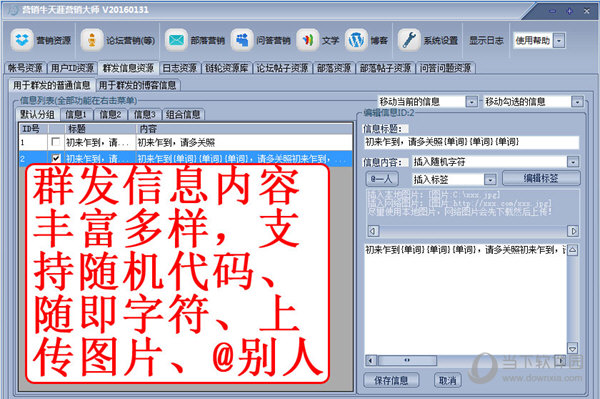Image resolution: width=600 pixels, height=399 pixels.
Task: Minimize the application window
Action: tap(553, 11)
